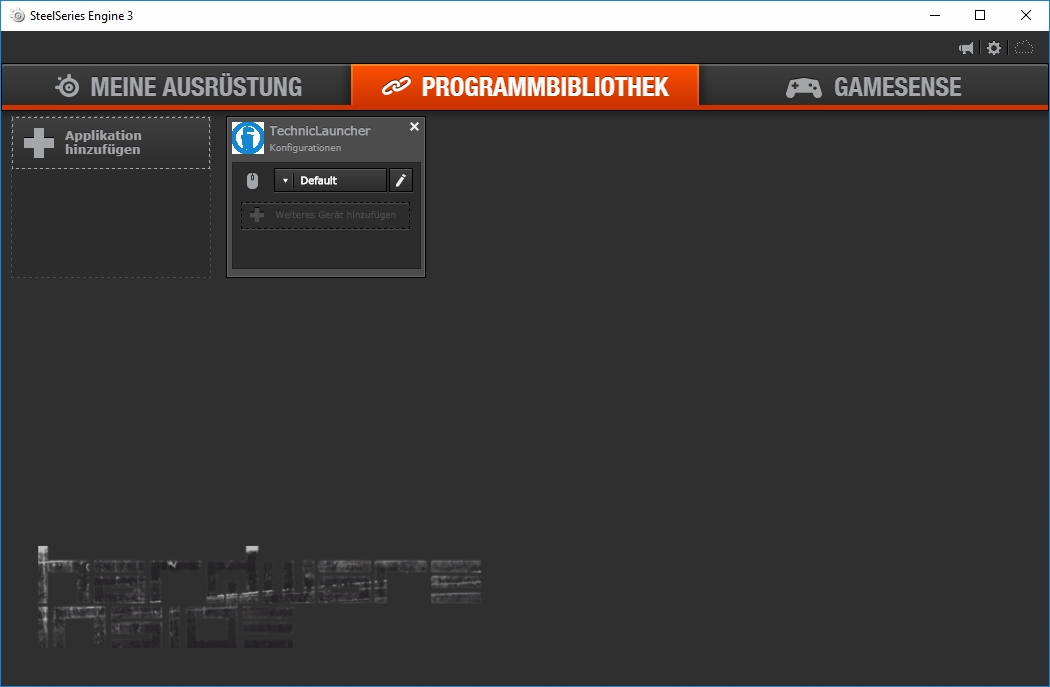Click the mouse device icon
Viewport: 1050px width, 687px height.
pos(253,181)
